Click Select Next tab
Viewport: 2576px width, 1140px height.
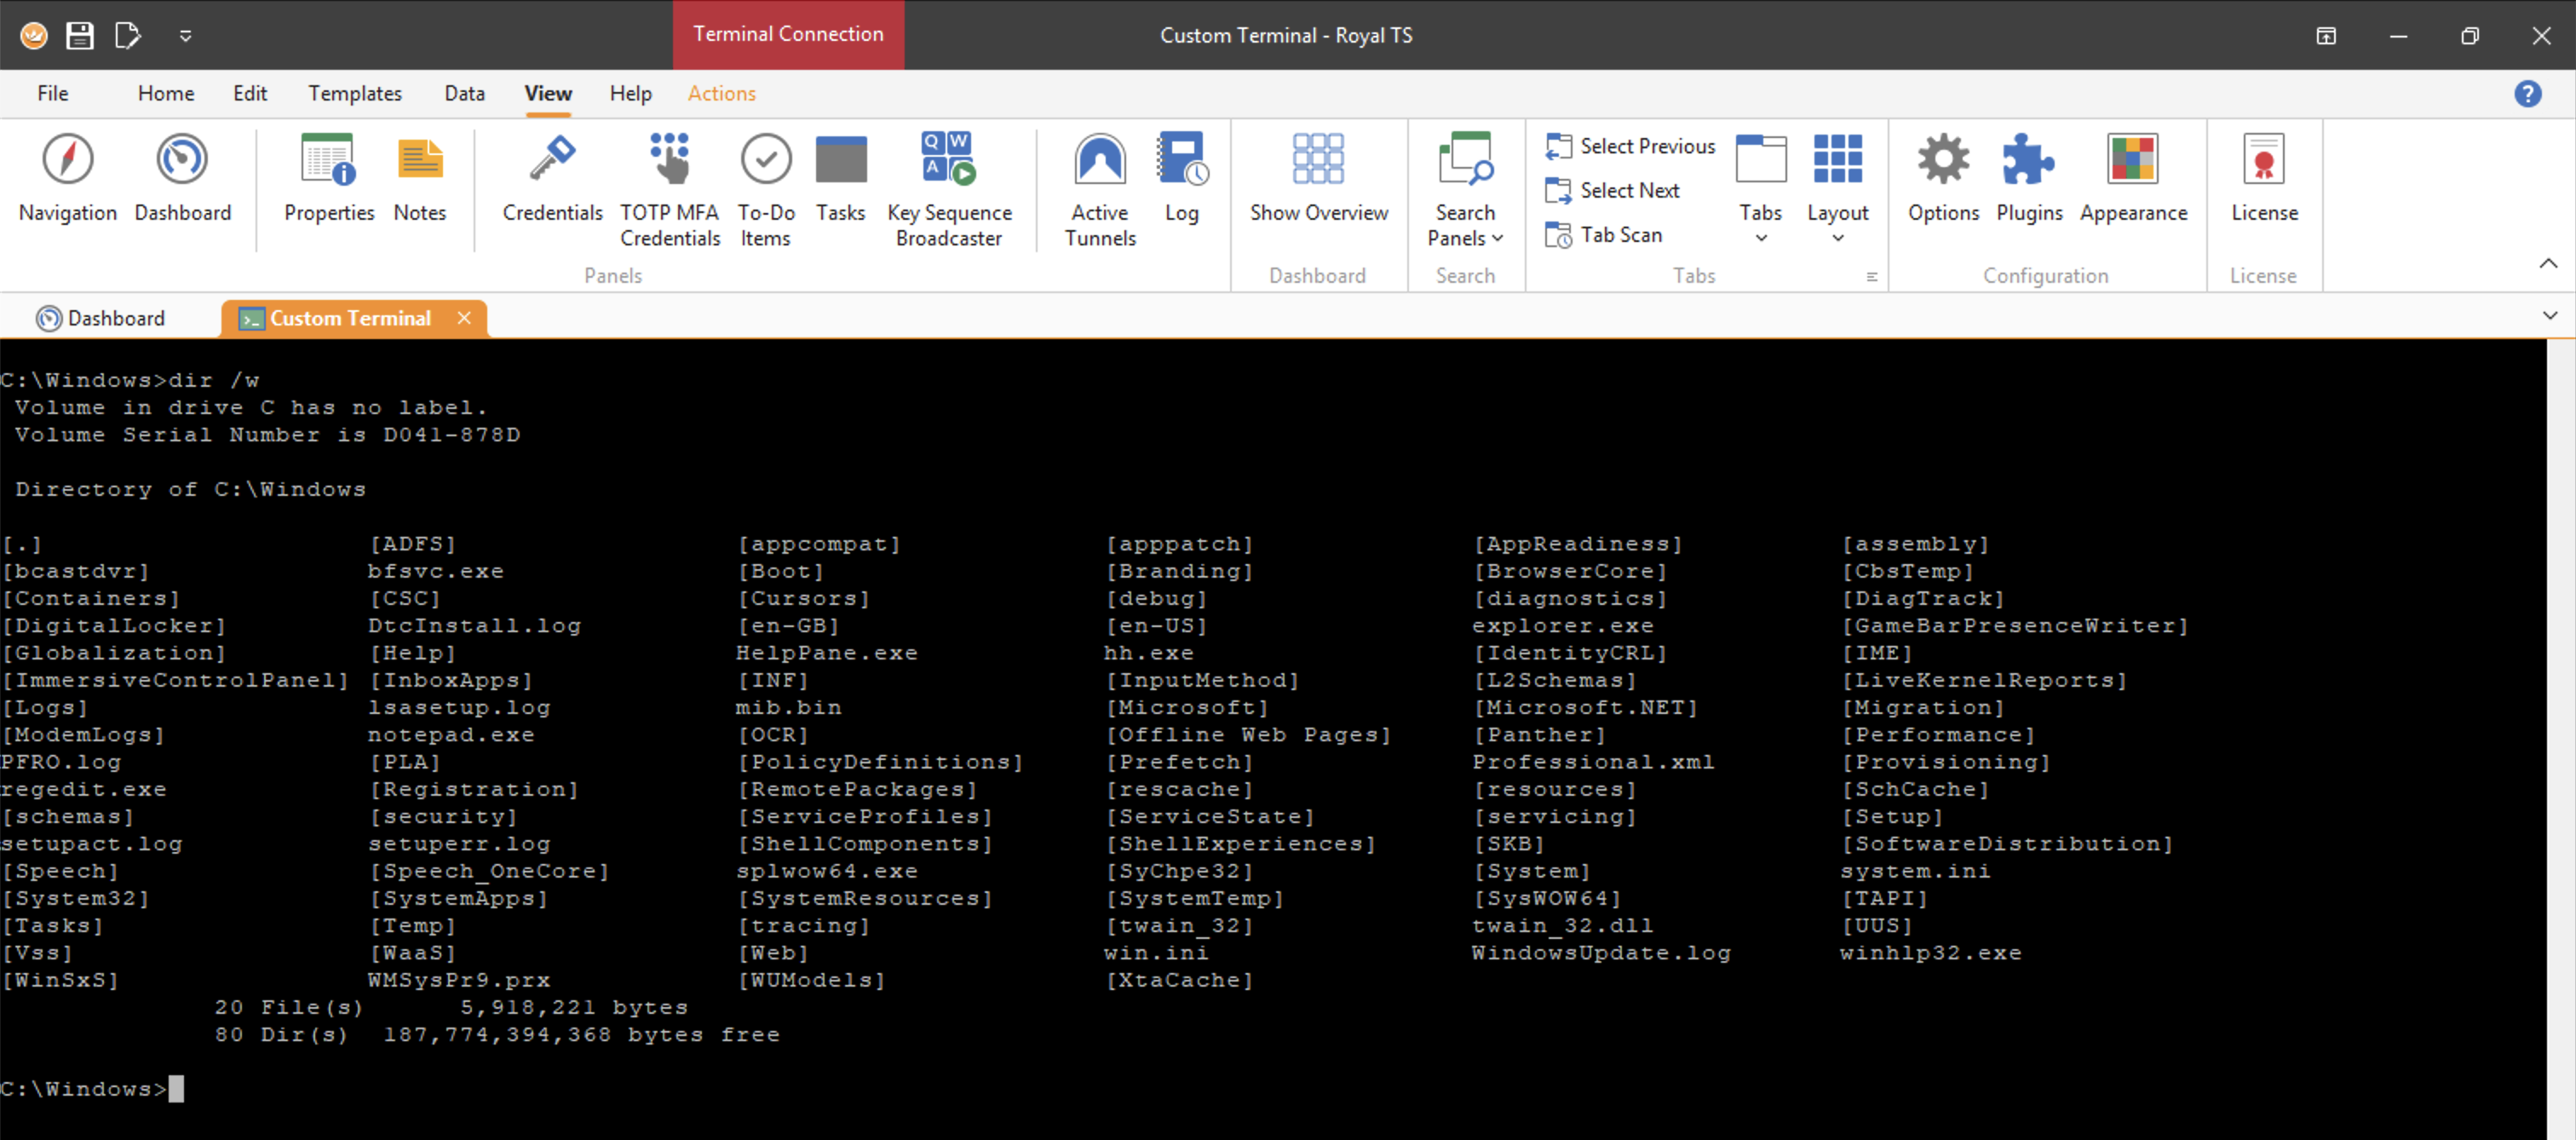(1612, 190)
